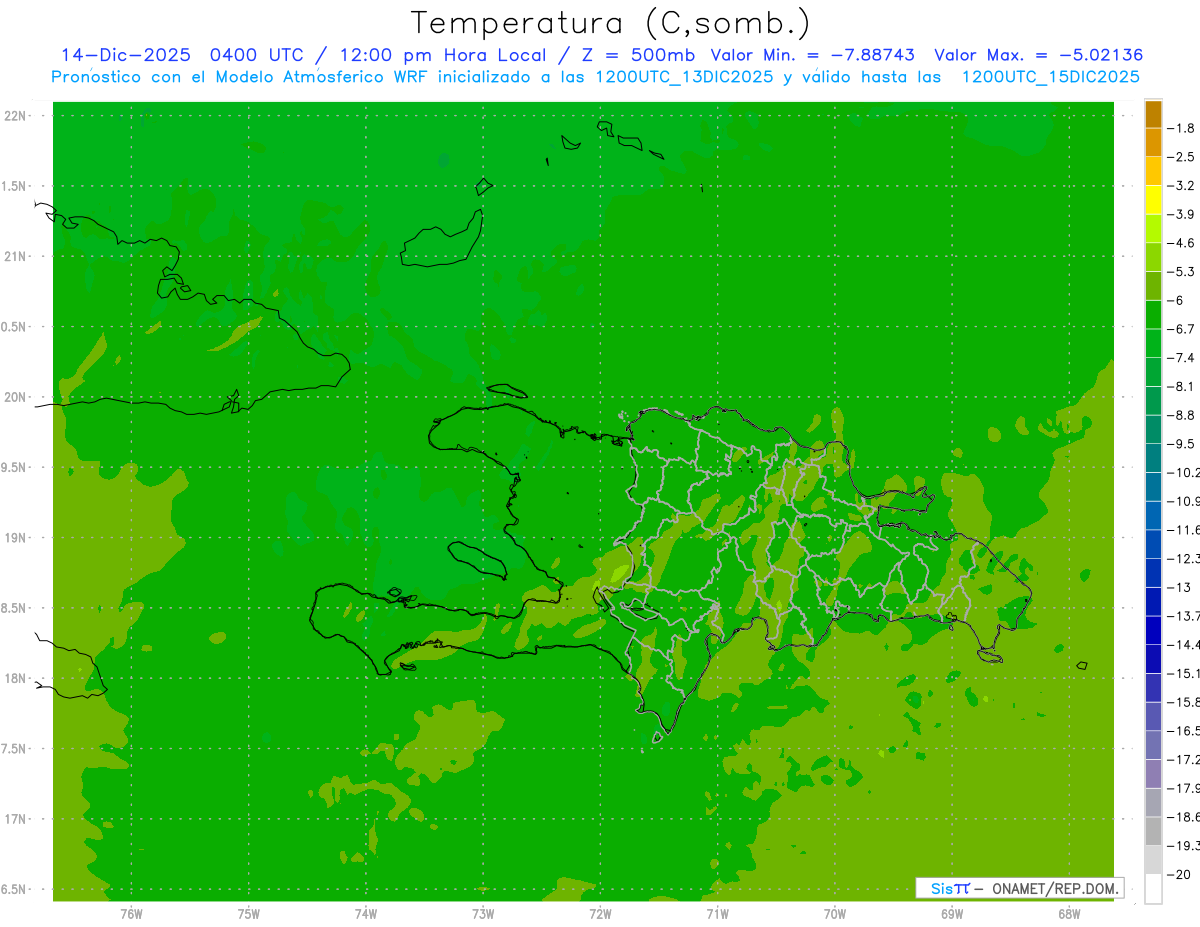The image size is (1200, 927).
Task: Click the -8.1 colorbar value
Action: click(x=1181, y=386)
